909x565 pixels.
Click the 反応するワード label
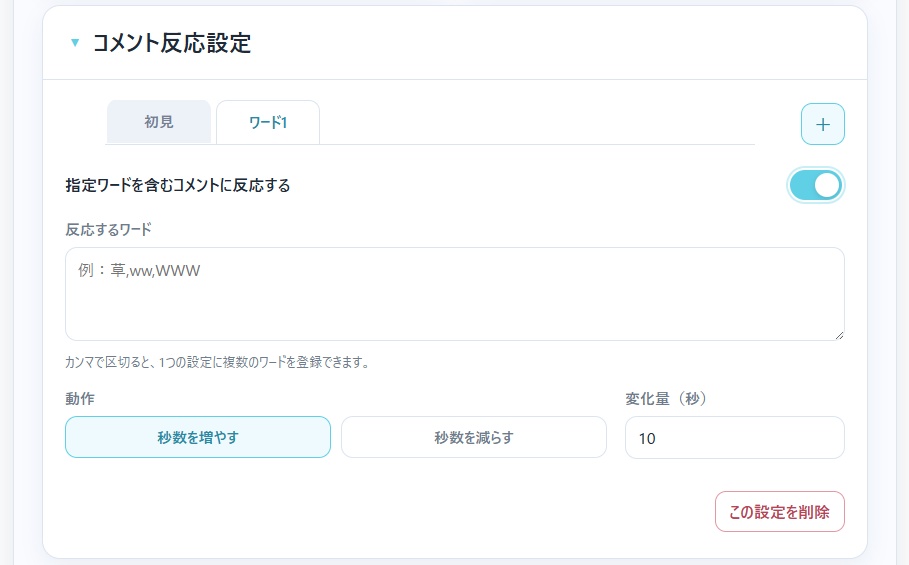tap(108, 229)
